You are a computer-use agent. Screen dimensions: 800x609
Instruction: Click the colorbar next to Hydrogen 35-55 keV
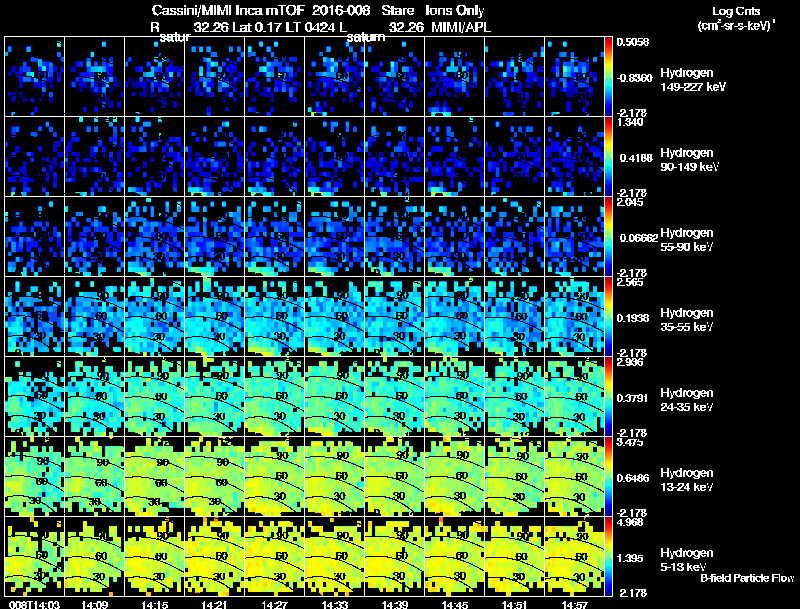click(608, 316)
